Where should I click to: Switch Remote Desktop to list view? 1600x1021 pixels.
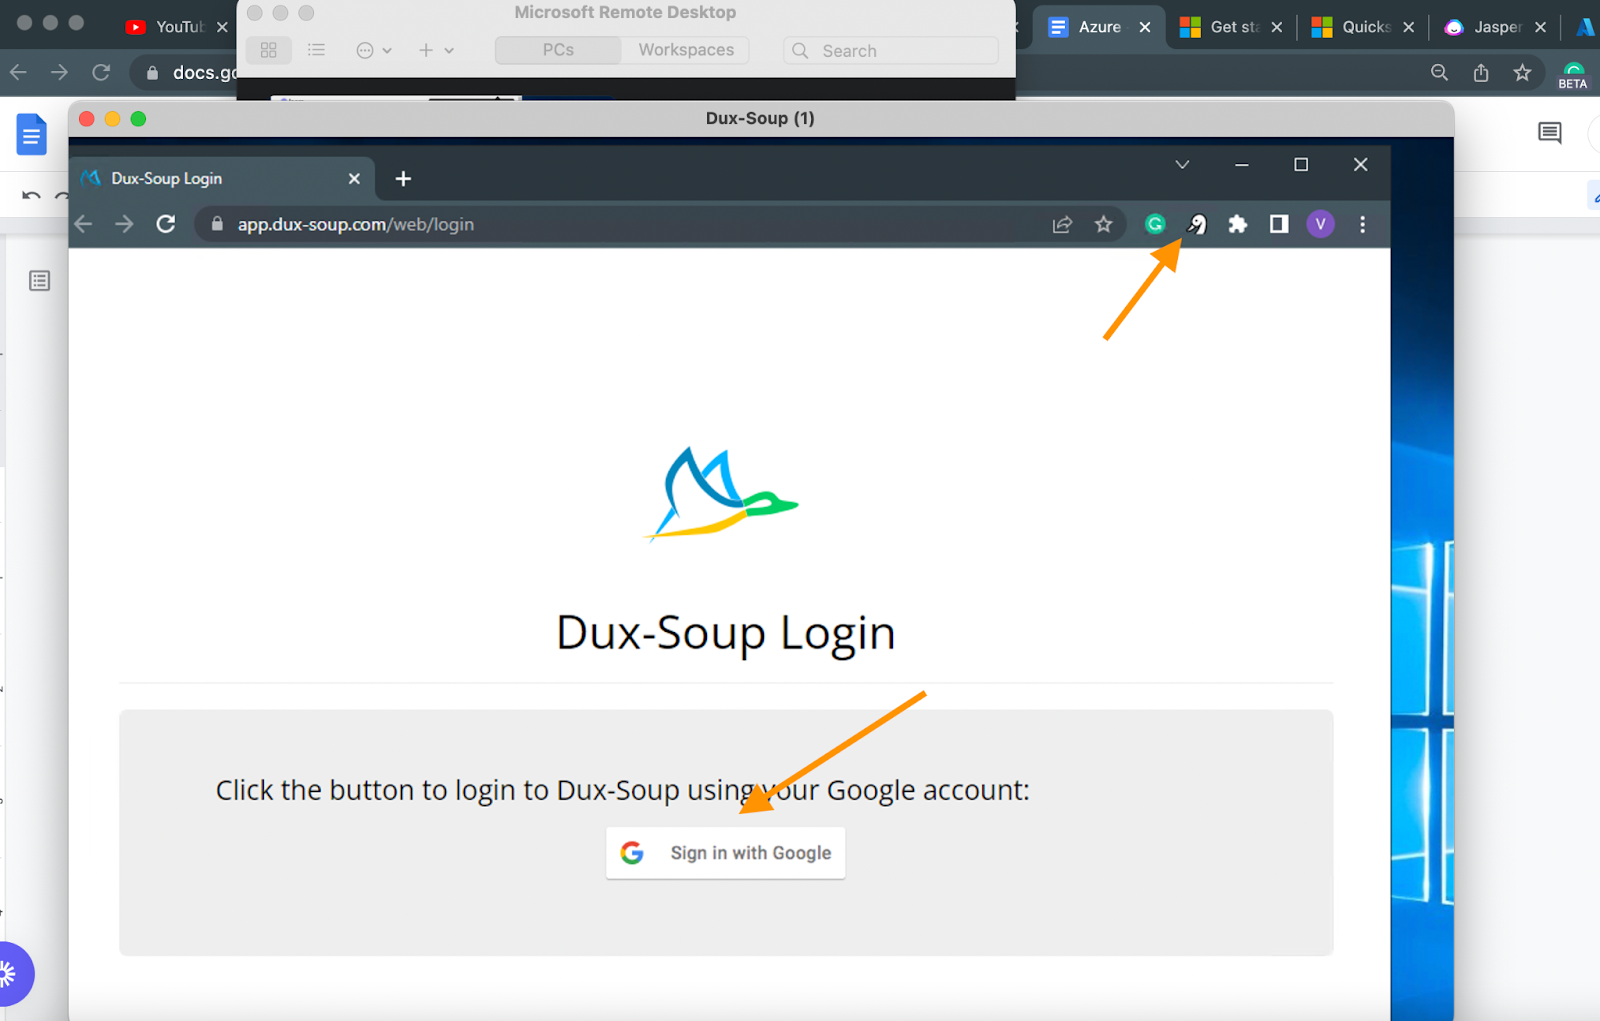[x=316, y=50]
